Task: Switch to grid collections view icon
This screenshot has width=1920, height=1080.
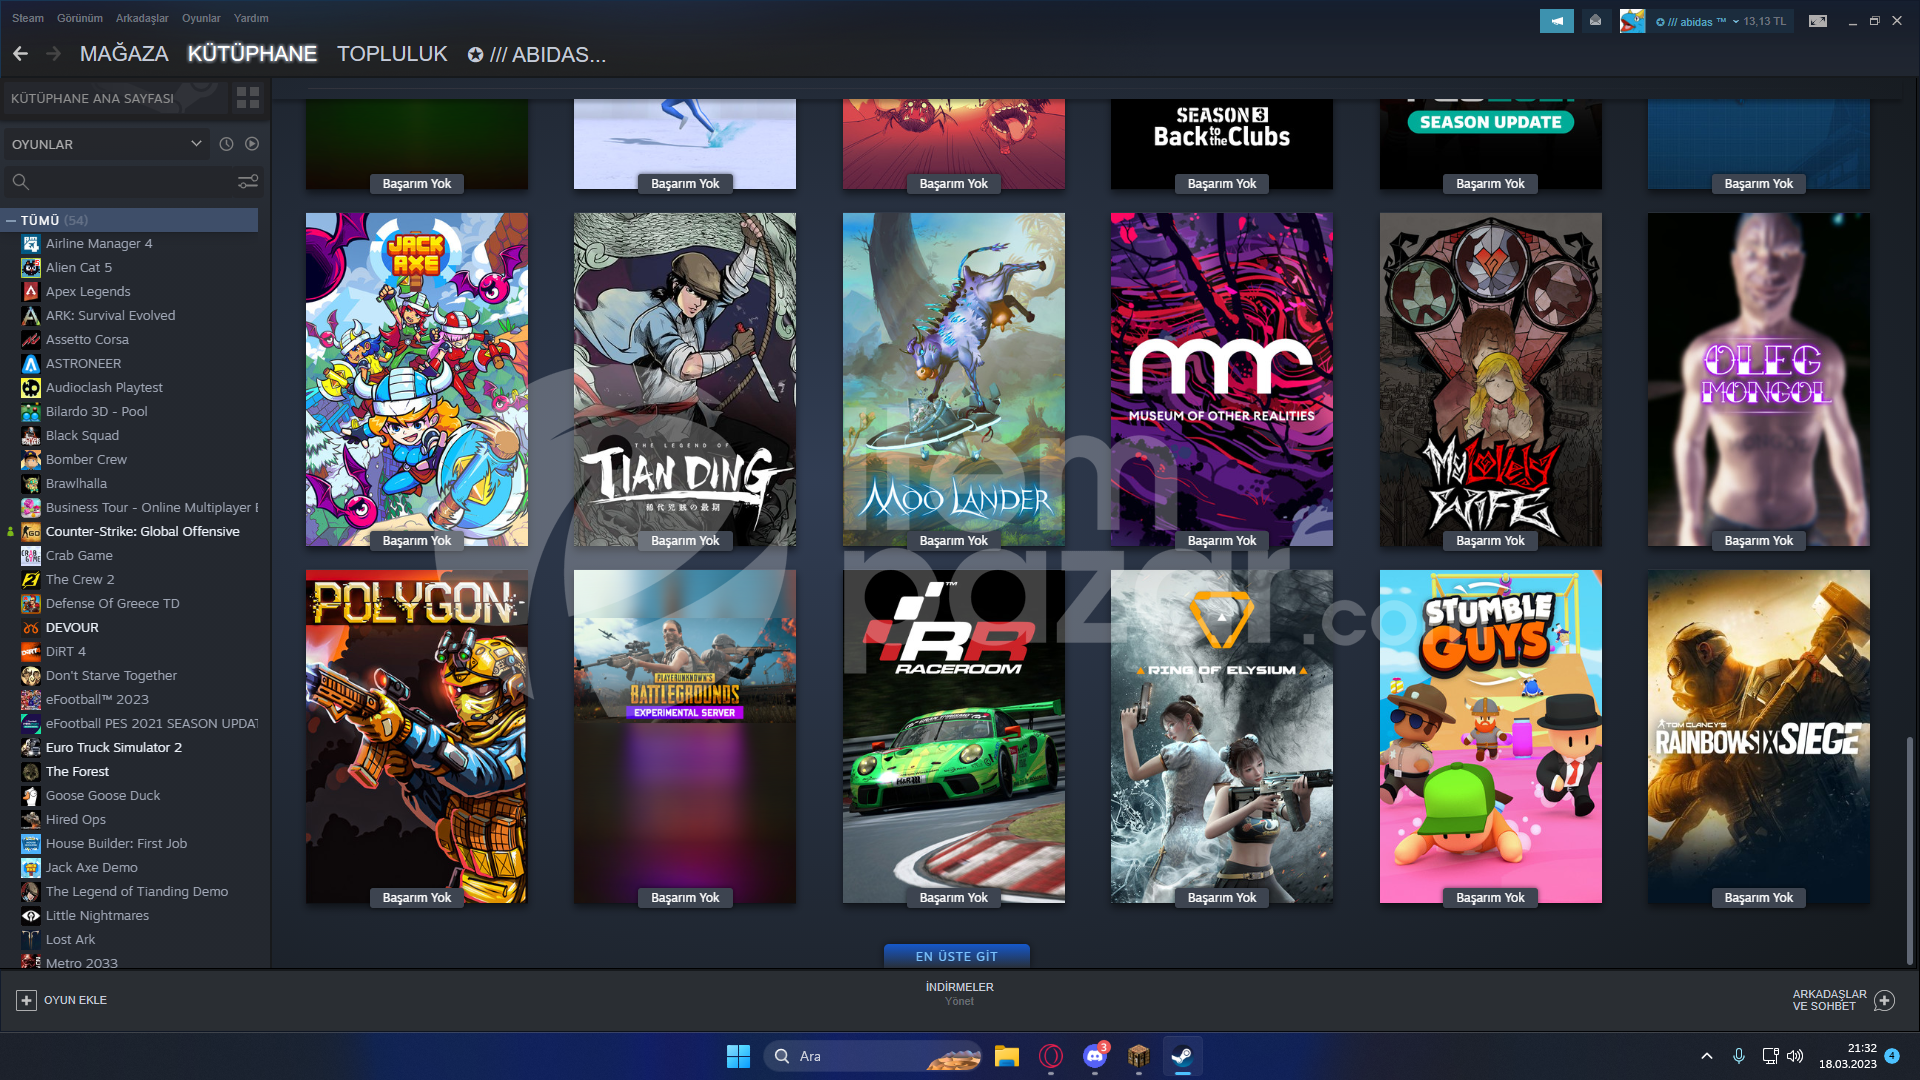Action: click(247, 98)
